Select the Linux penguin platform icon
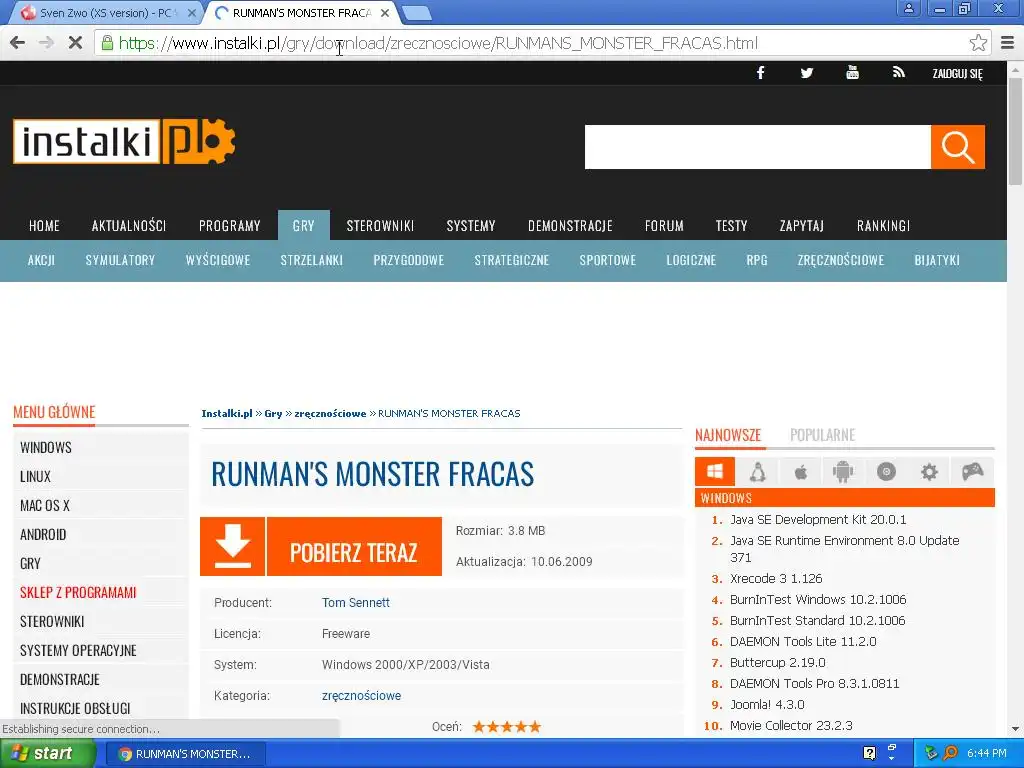 click(758, 472)
